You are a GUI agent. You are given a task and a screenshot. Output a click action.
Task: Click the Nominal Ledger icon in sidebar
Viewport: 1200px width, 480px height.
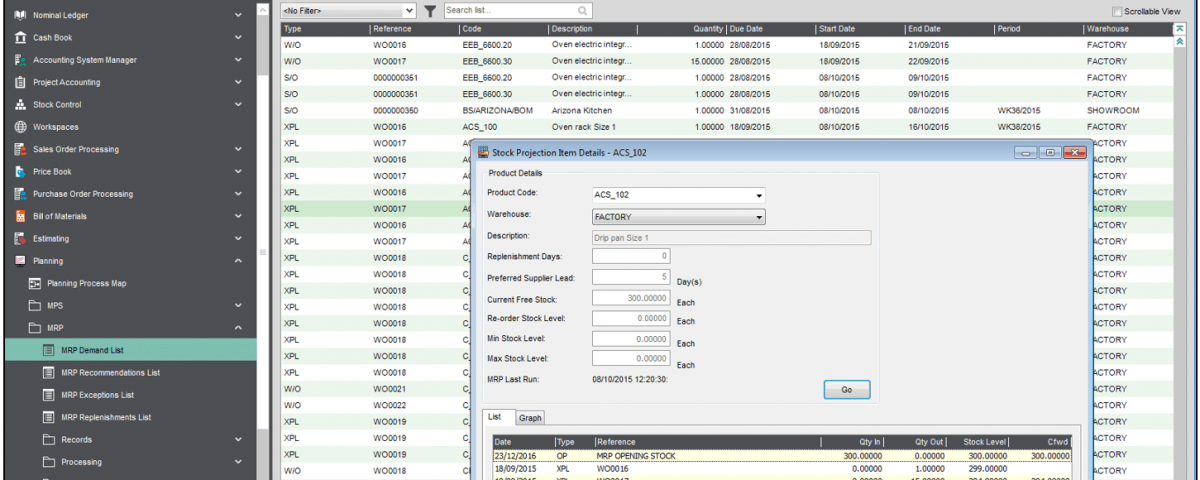(21, 15)
